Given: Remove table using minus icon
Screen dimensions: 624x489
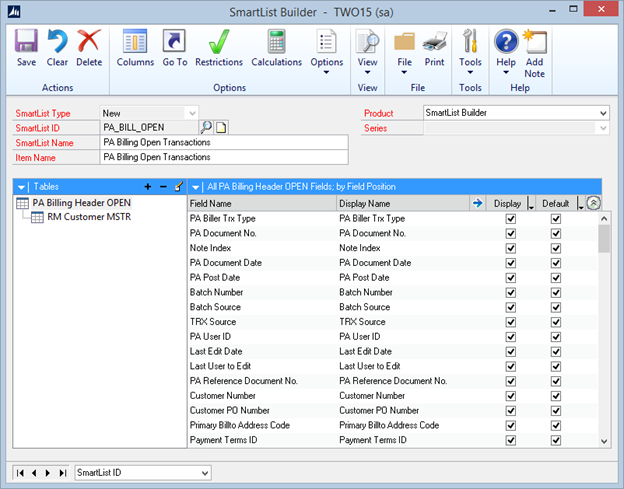Looking at the screenshot, I should [x=163, y=187].
